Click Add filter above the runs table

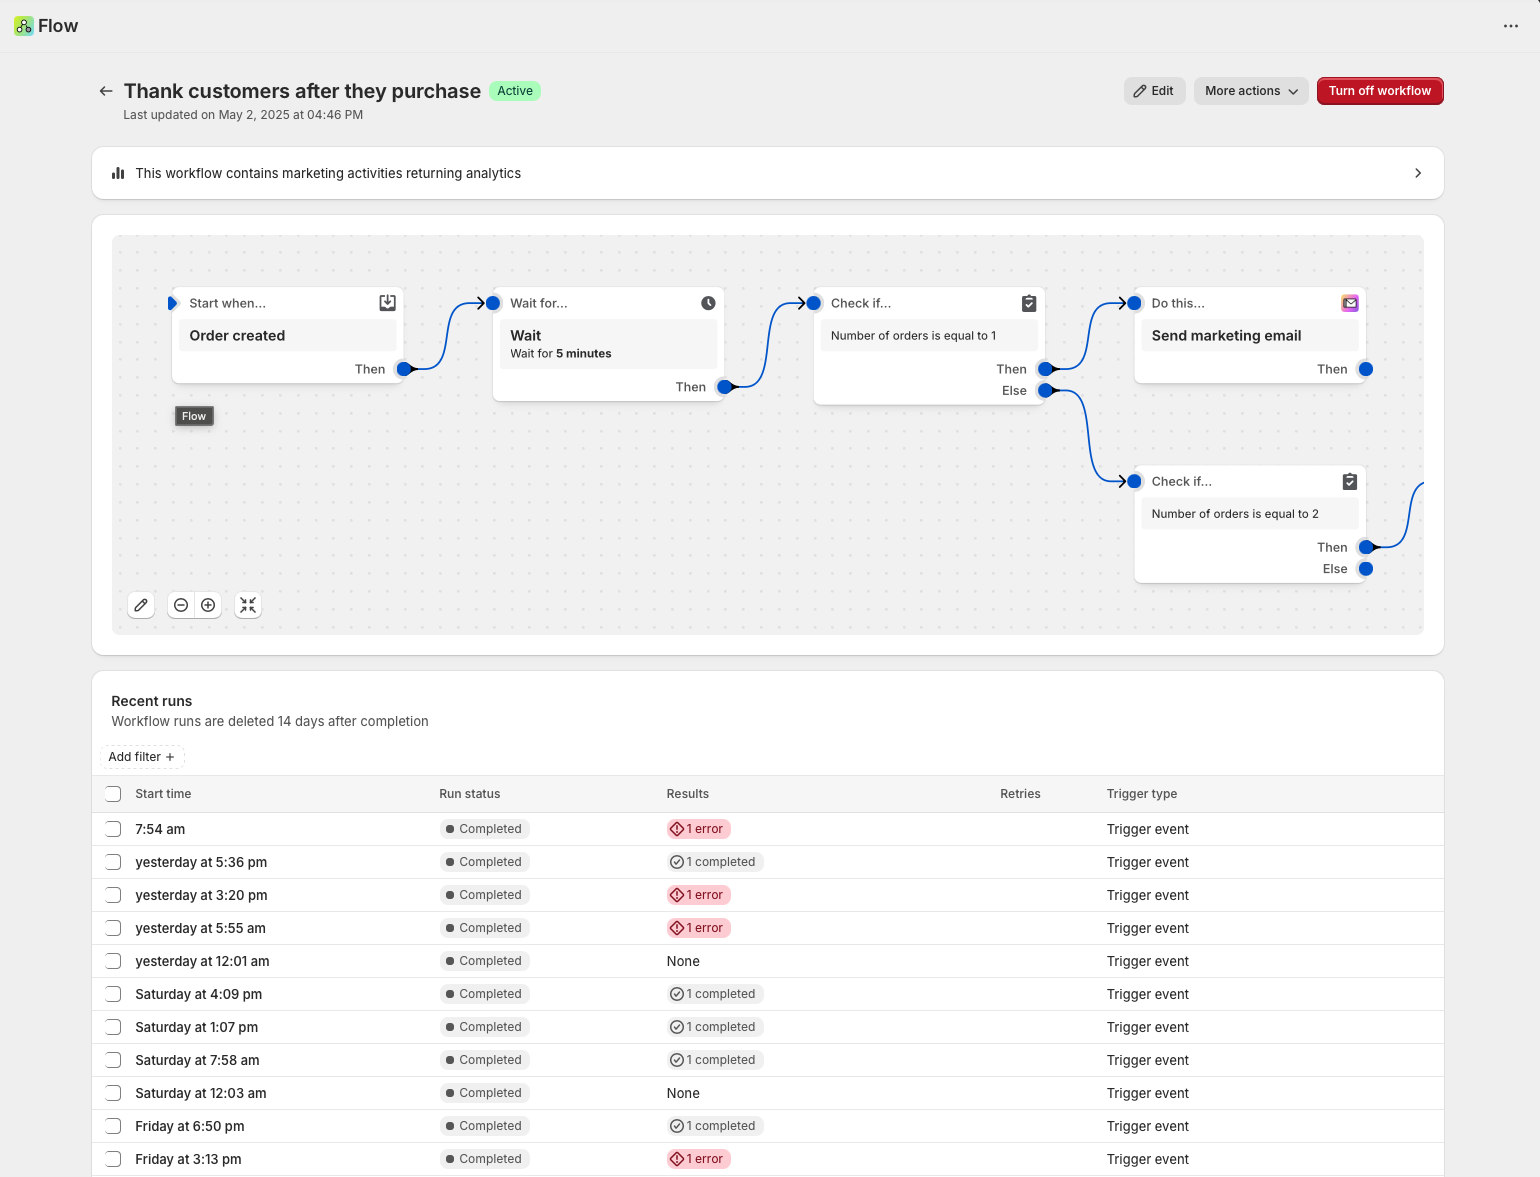[141, 757]
